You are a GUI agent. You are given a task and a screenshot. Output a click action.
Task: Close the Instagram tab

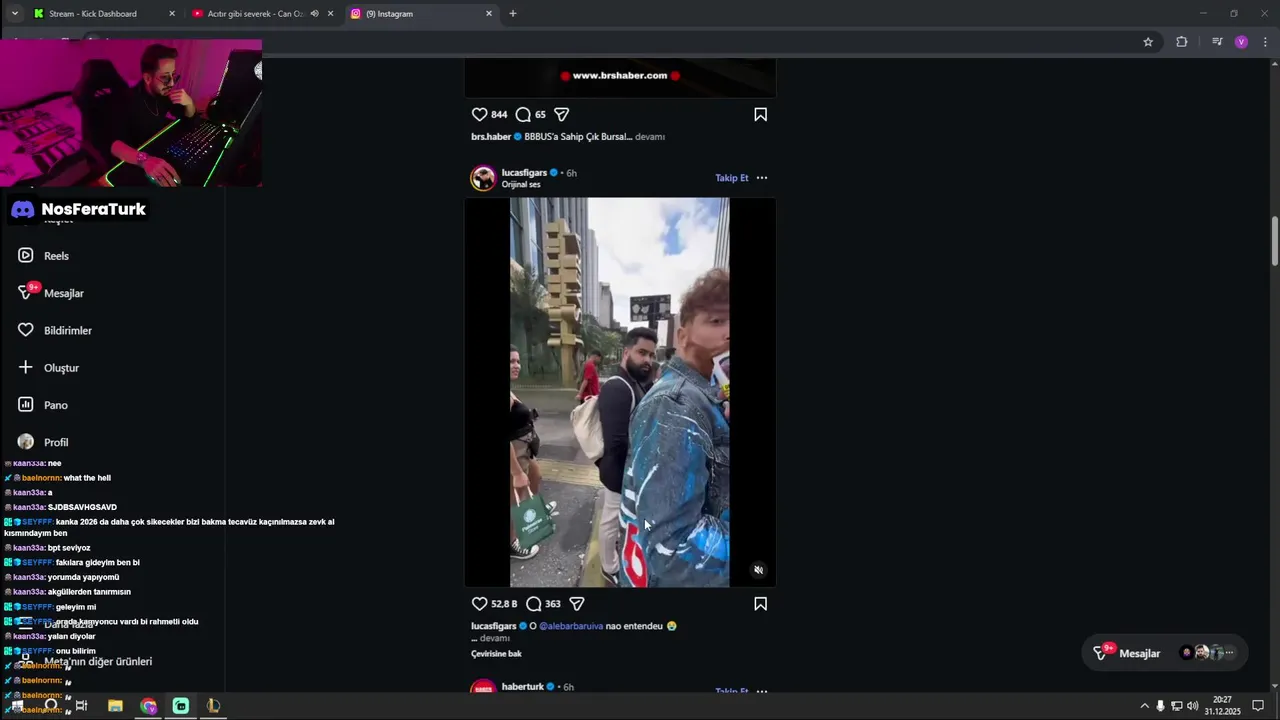(489, 14)
